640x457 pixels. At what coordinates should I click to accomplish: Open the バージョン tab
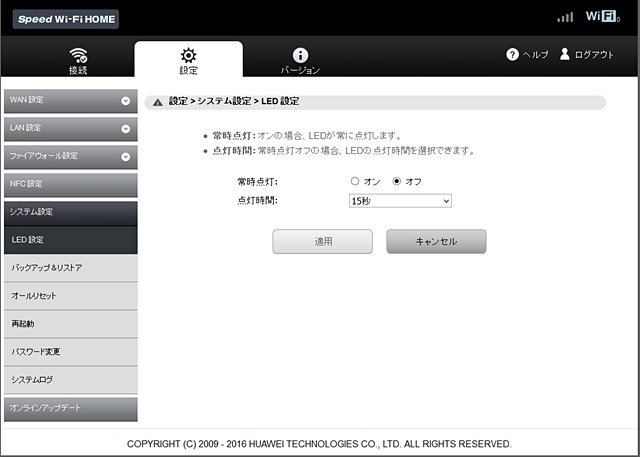[x=300, y=61]
